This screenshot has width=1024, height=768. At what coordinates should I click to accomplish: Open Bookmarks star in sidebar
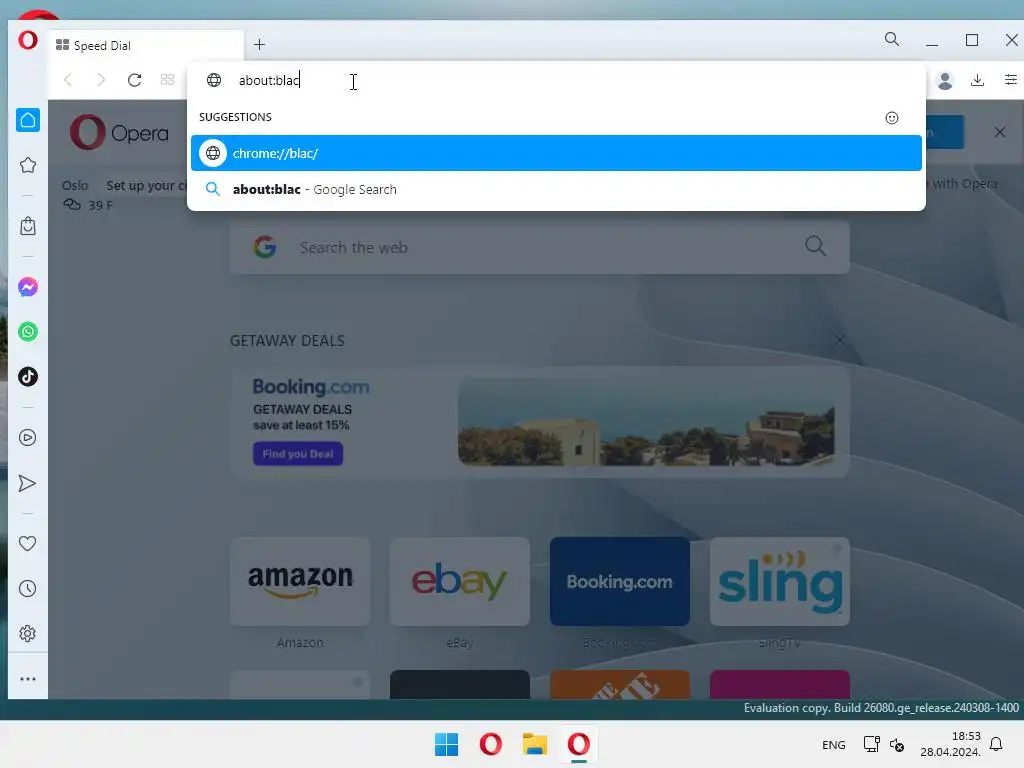pyautogui.click(x=27, y=165)
